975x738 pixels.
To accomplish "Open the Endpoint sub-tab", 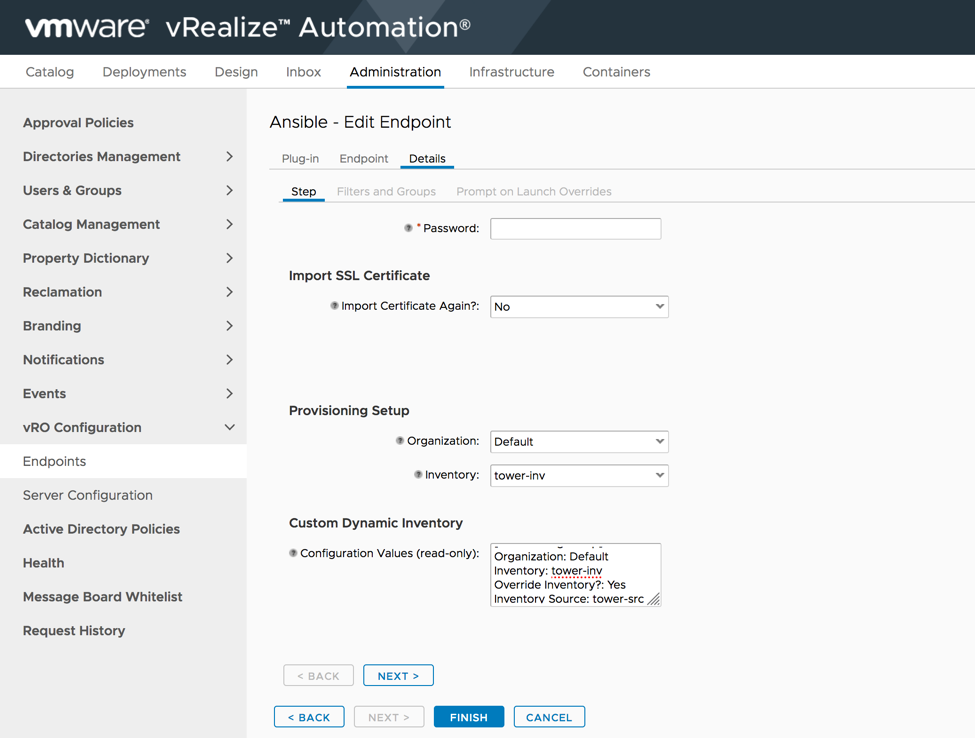I will tap(363, 159).
